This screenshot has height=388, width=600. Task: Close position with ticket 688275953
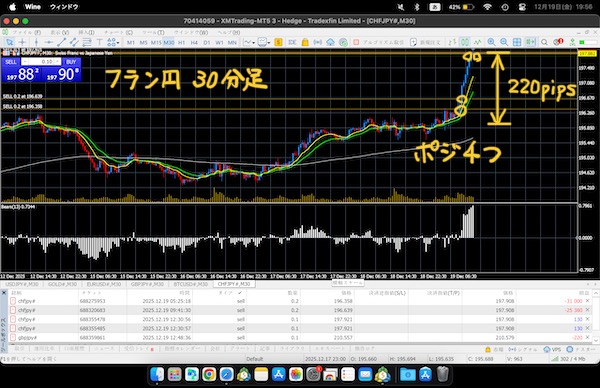[587, 301]
